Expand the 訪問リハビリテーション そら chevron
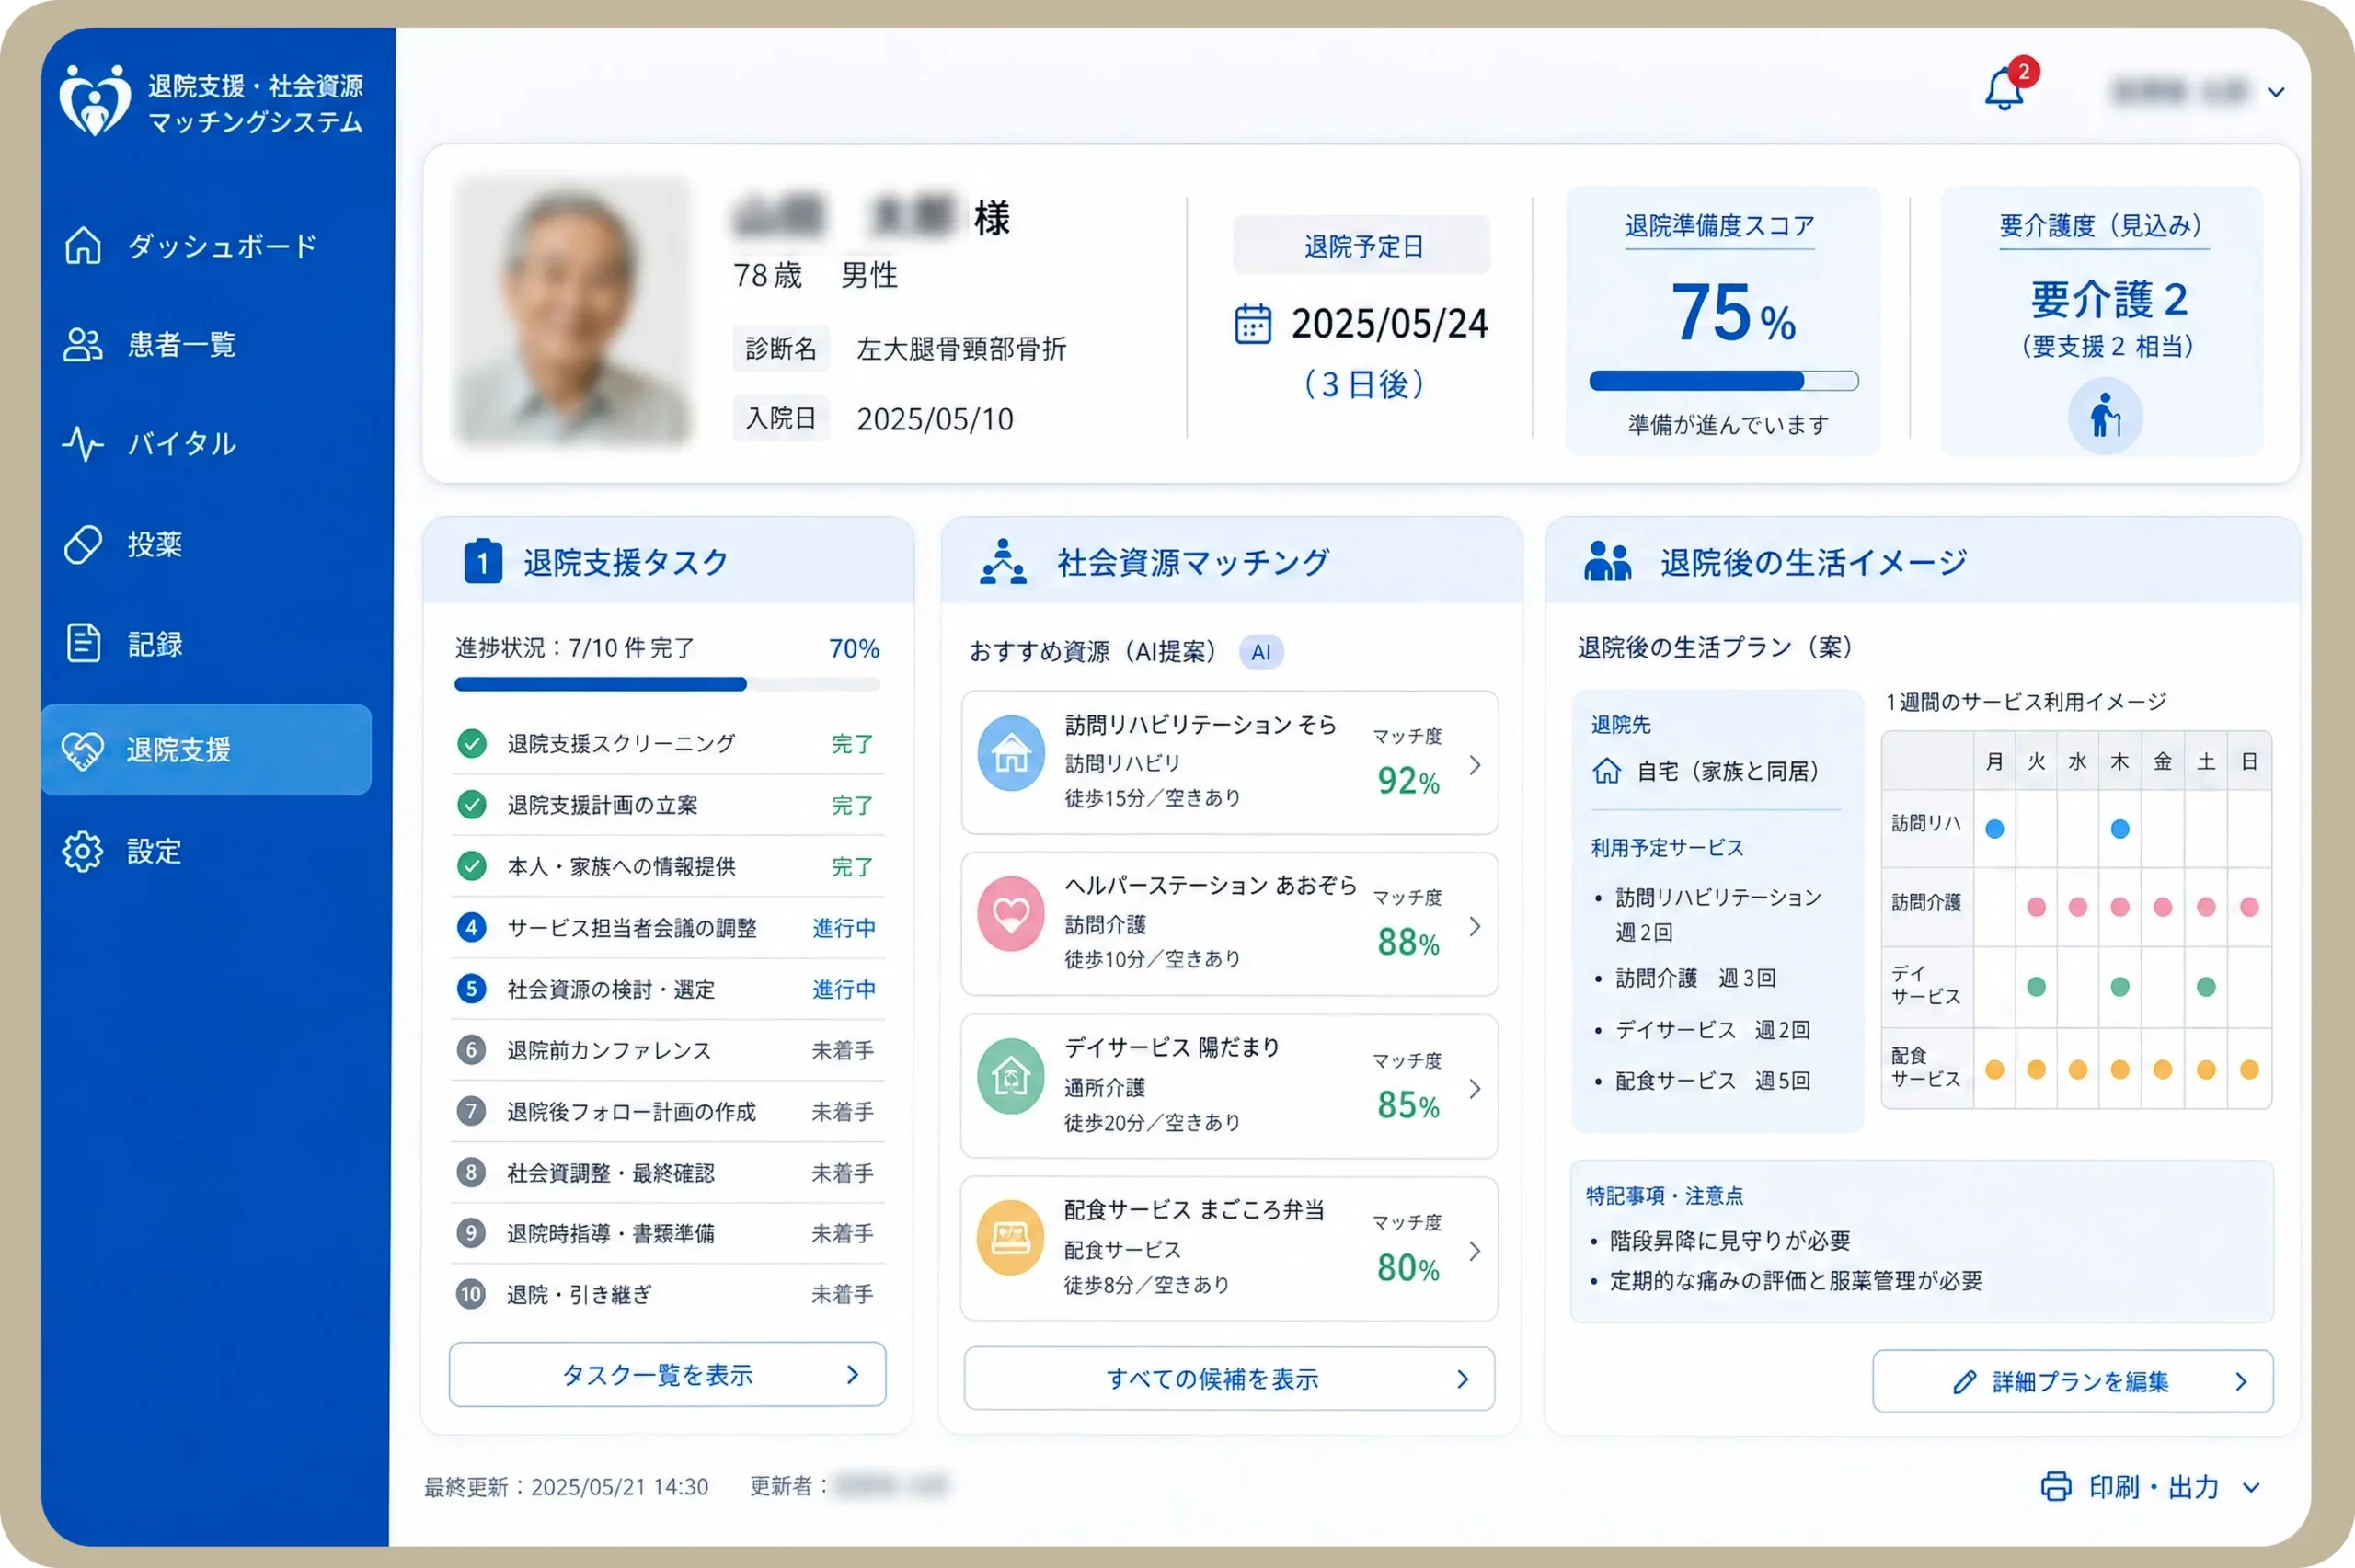 [x=1475, y=765]
